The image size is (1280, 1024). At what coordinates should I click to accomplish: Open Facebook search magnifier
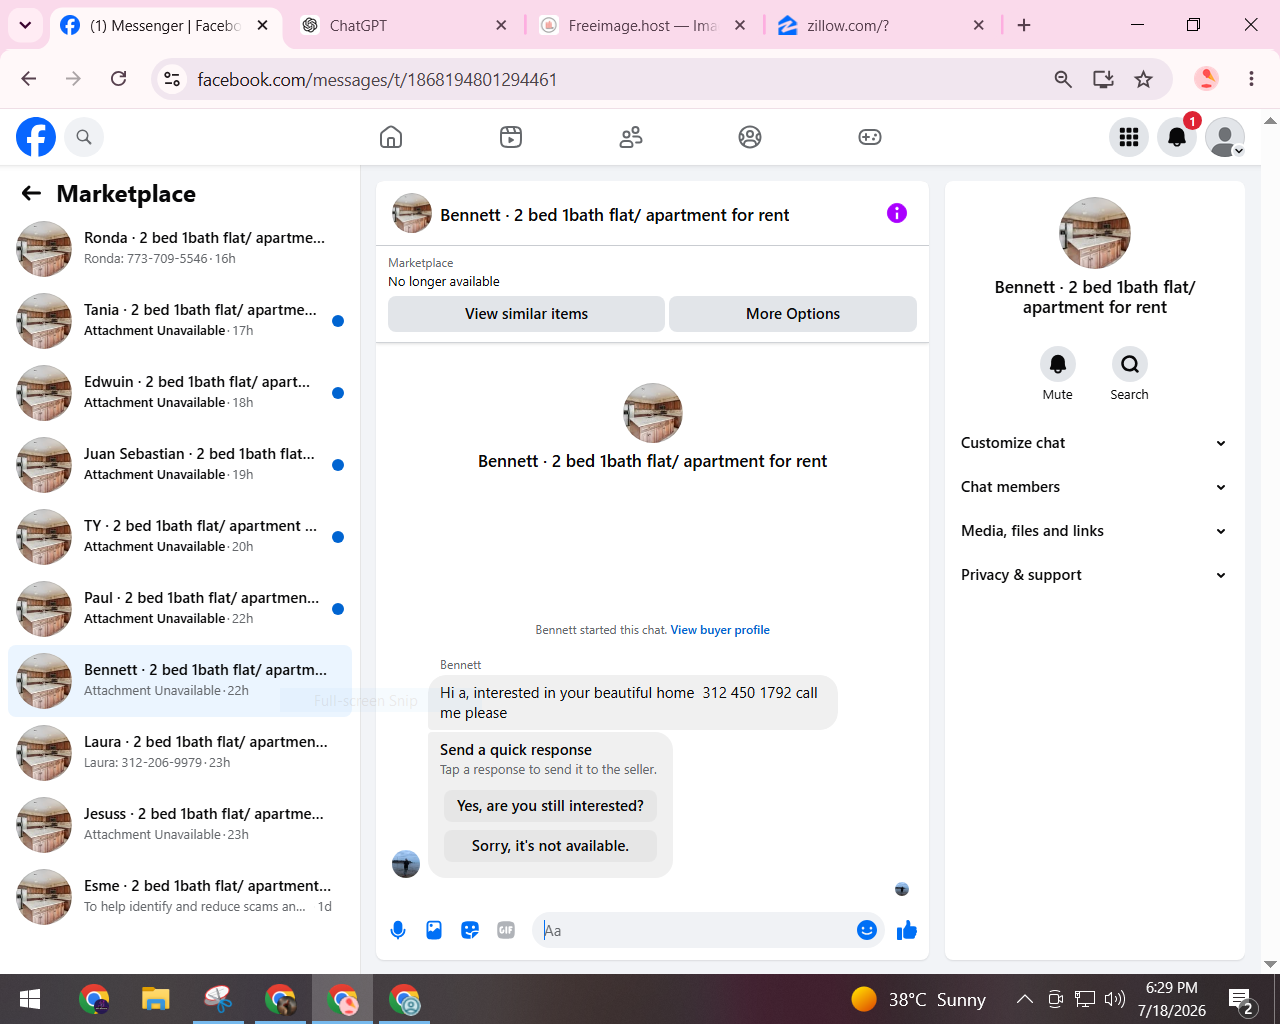point(84,137)
